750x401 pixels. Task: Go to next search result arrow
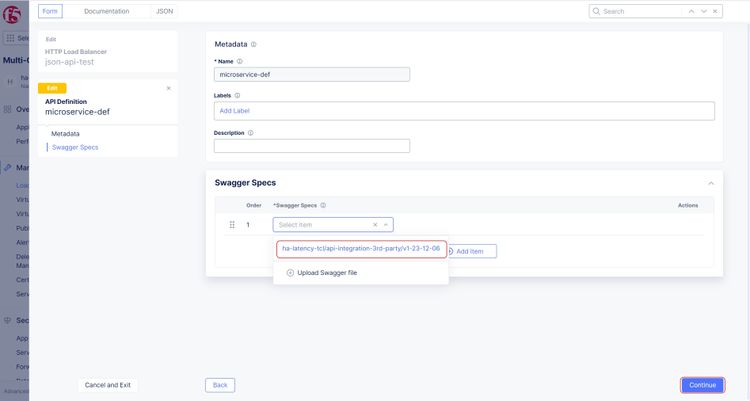coord(704,11)
